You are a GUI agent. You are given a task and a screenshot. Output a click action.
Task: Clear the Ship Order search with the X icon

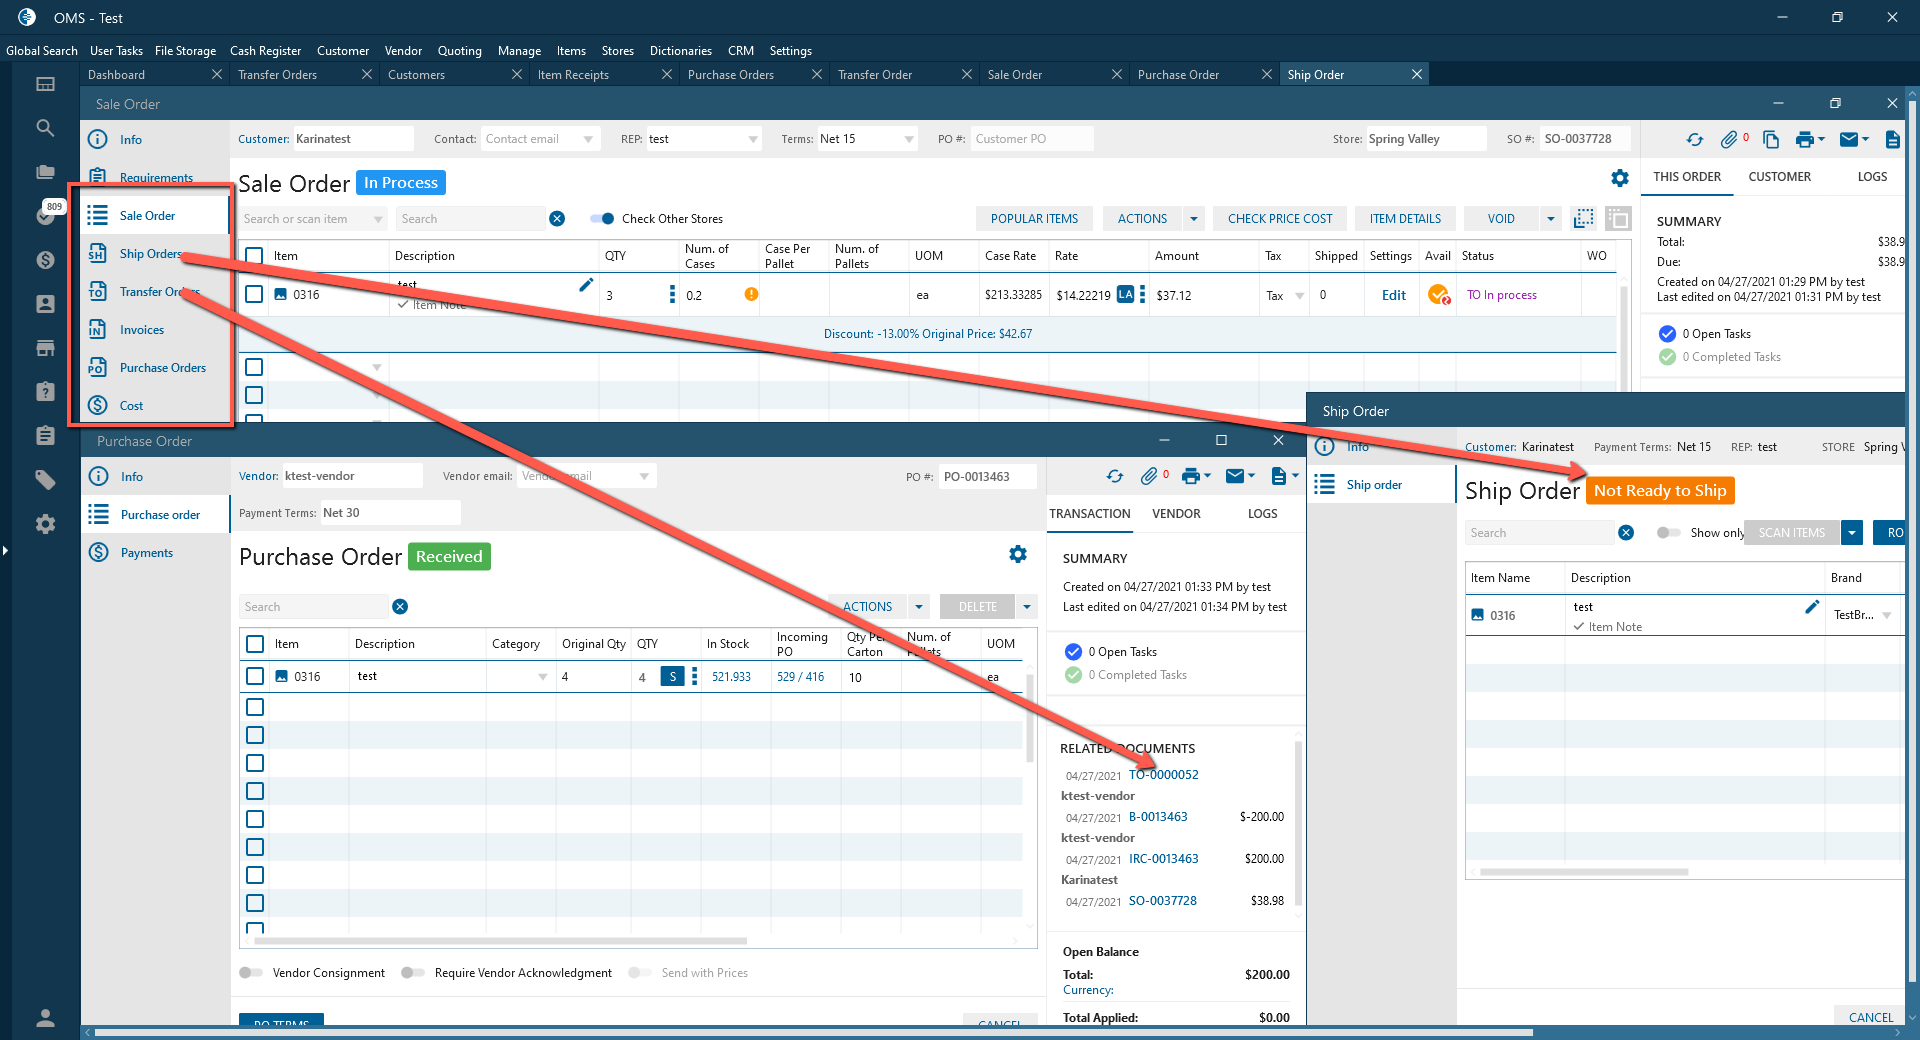(1626, 532)
